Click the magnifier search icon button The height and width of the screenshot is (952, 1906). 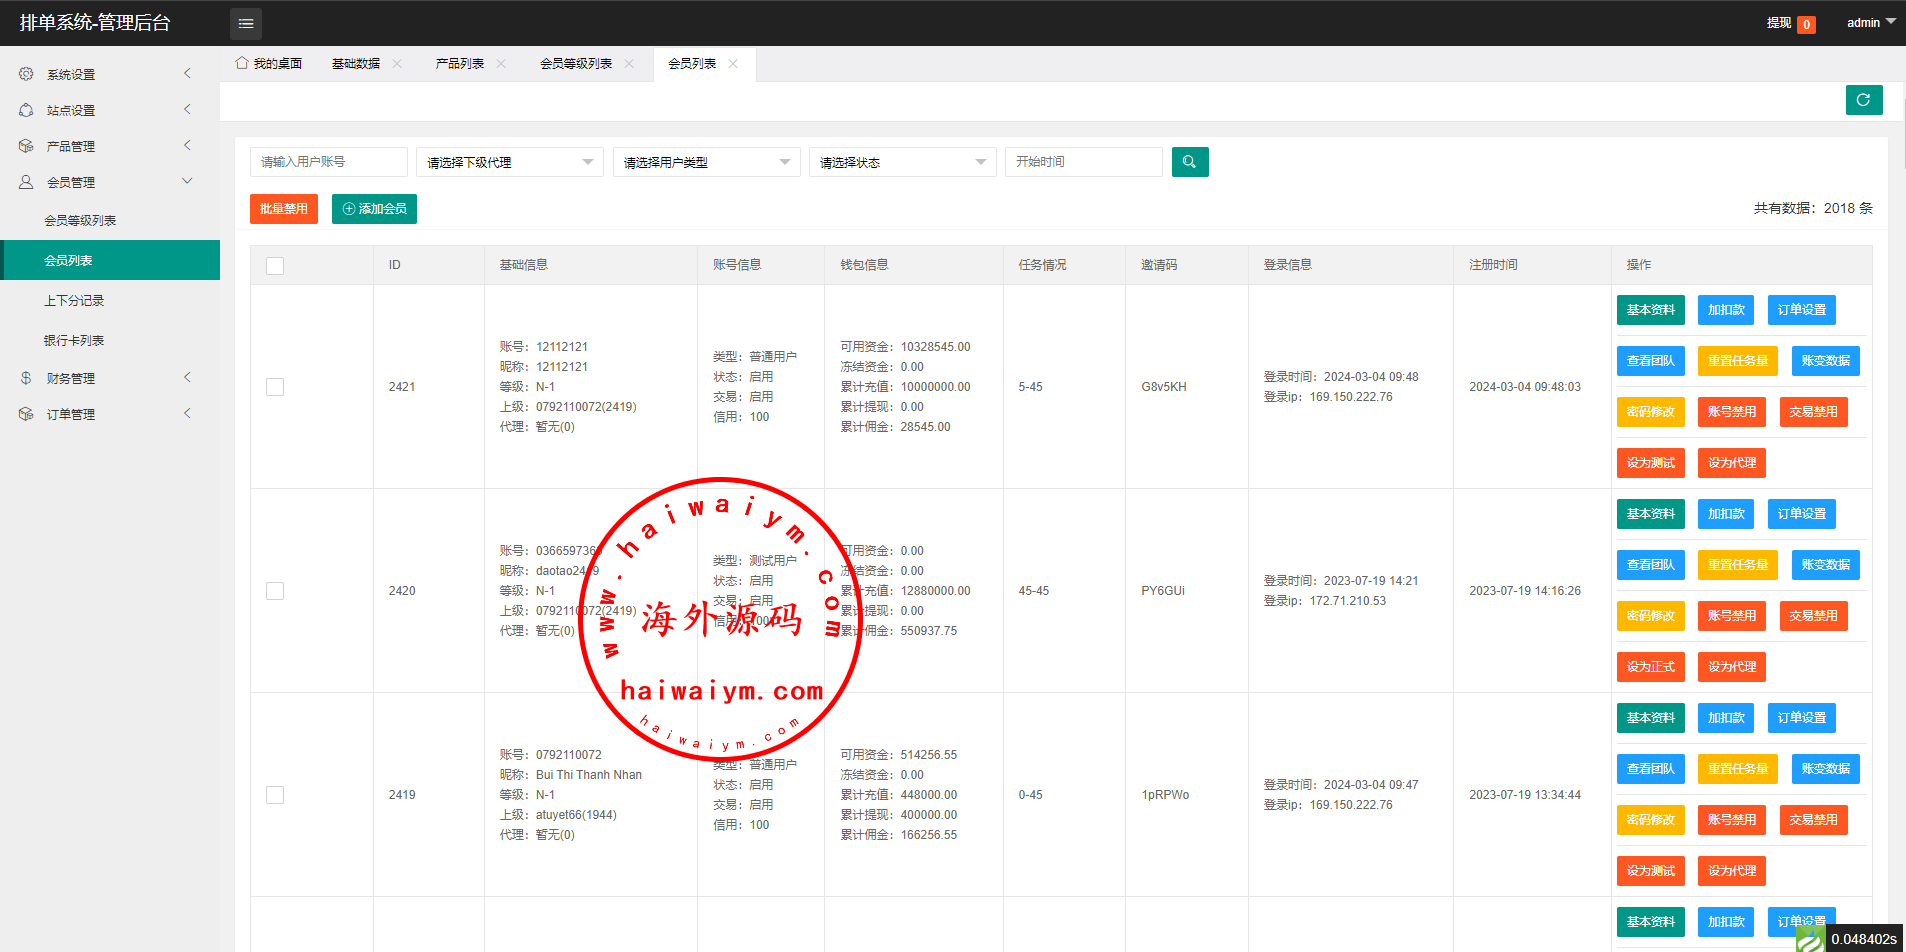click(x=1189, y=162)
